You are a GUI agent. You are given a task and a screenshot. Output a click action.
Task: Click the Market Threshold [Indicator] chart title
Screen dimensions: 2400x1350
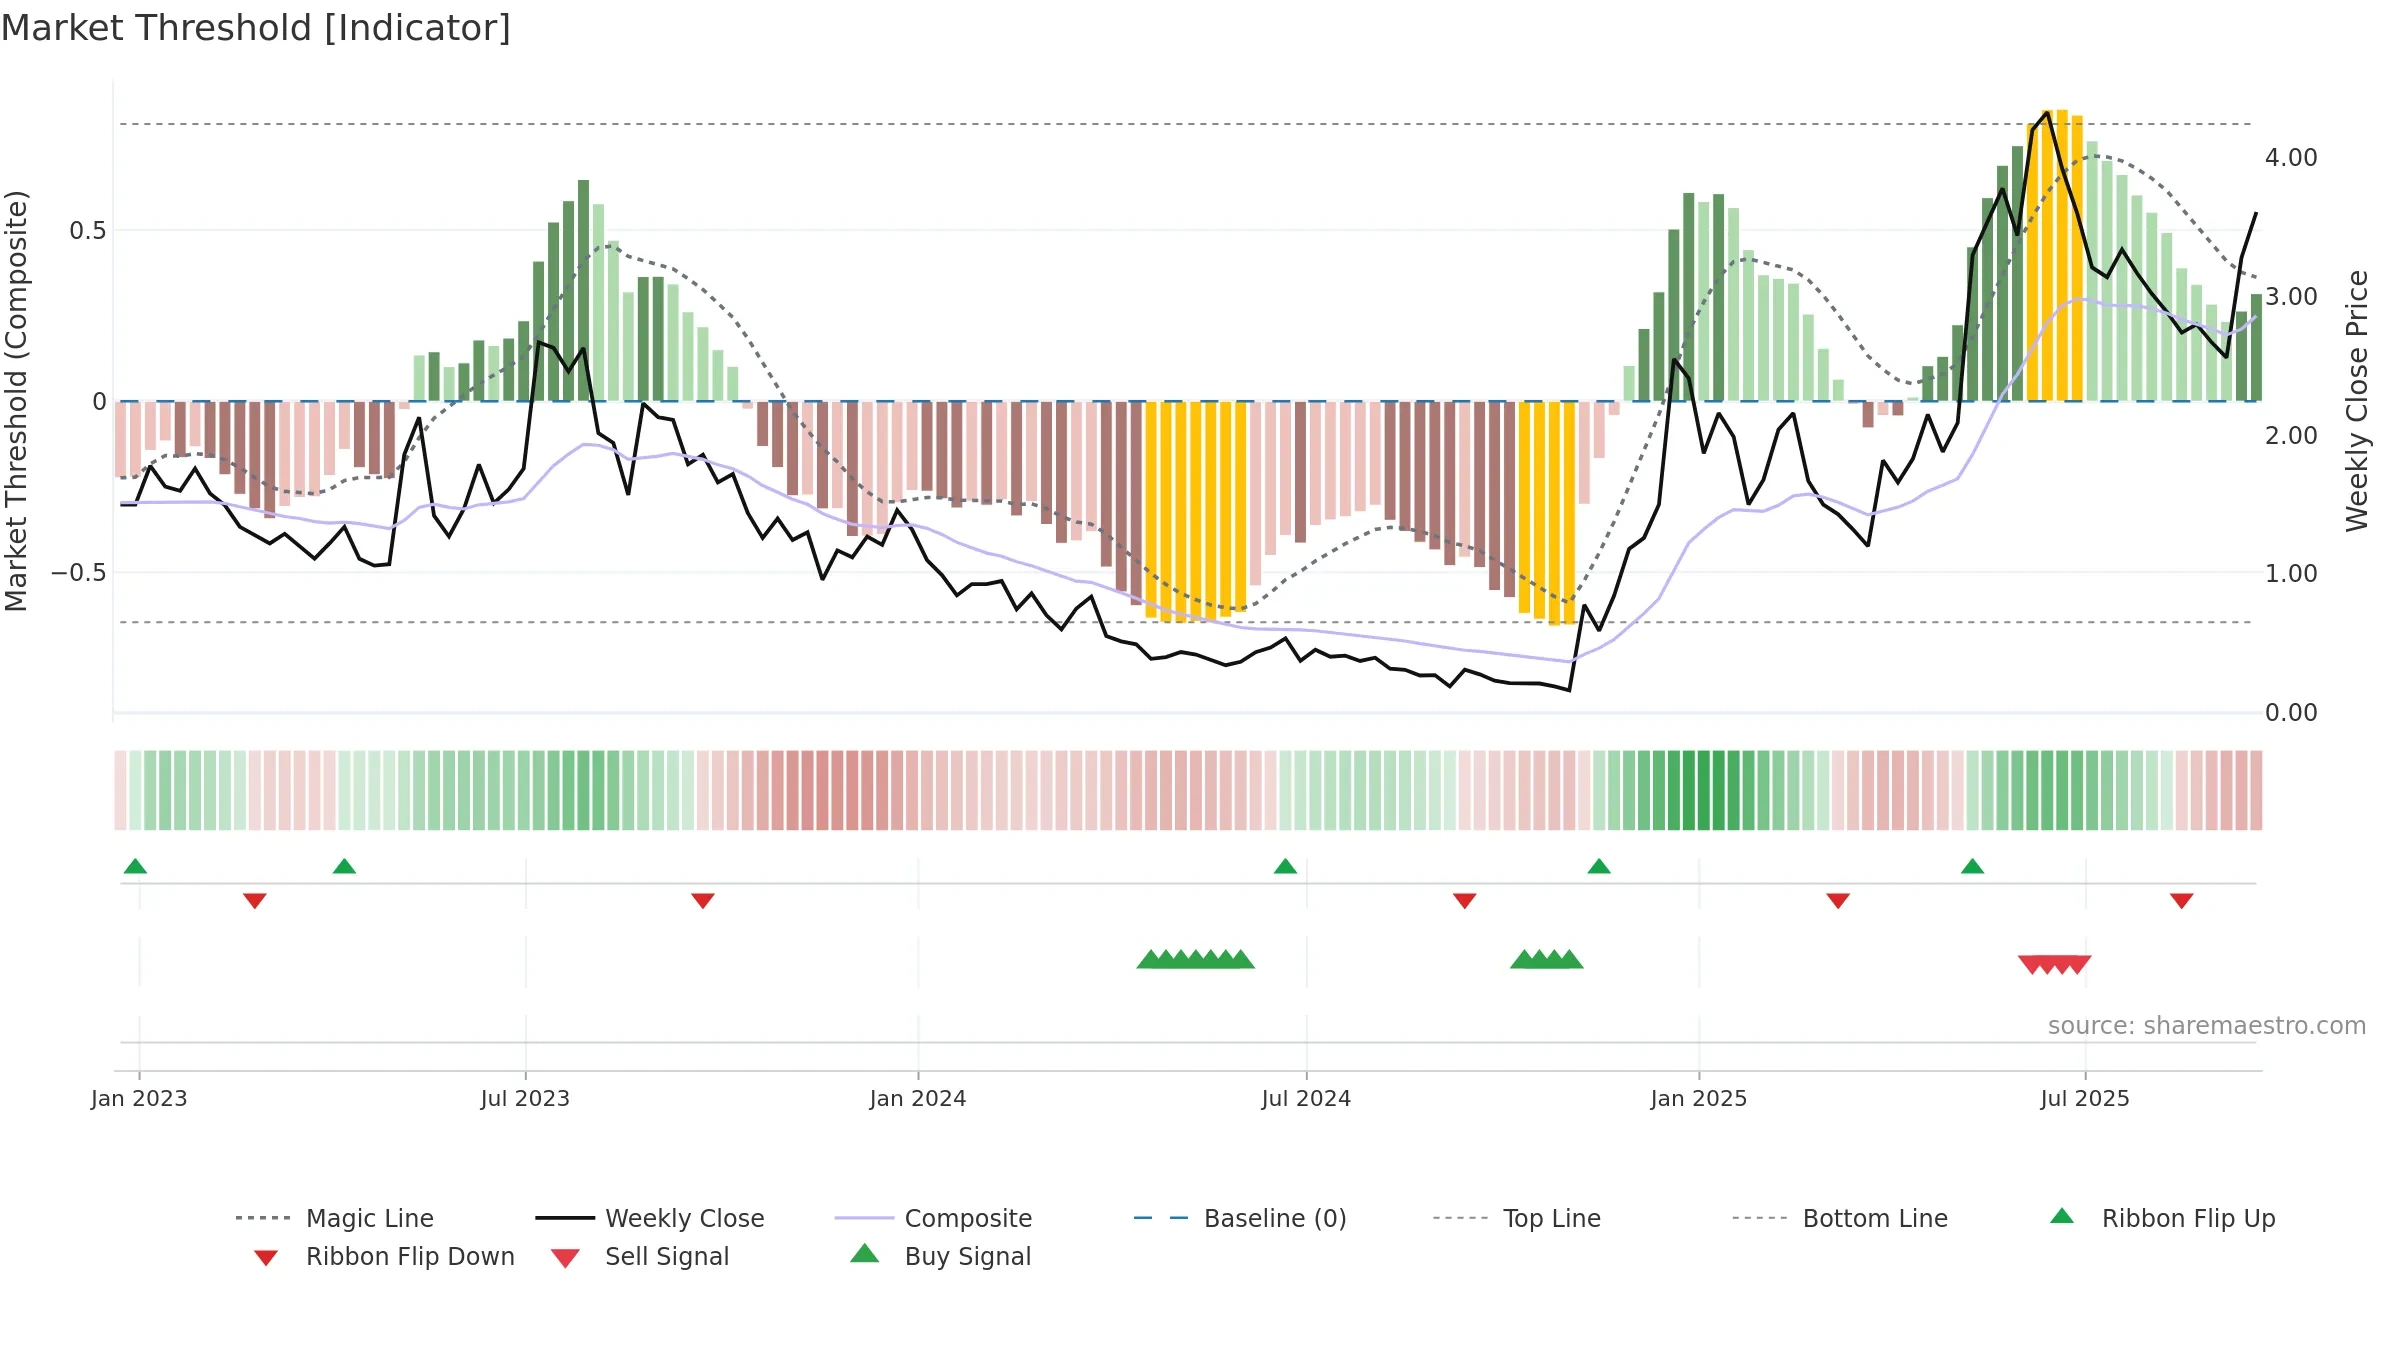(x=256, y=28)
